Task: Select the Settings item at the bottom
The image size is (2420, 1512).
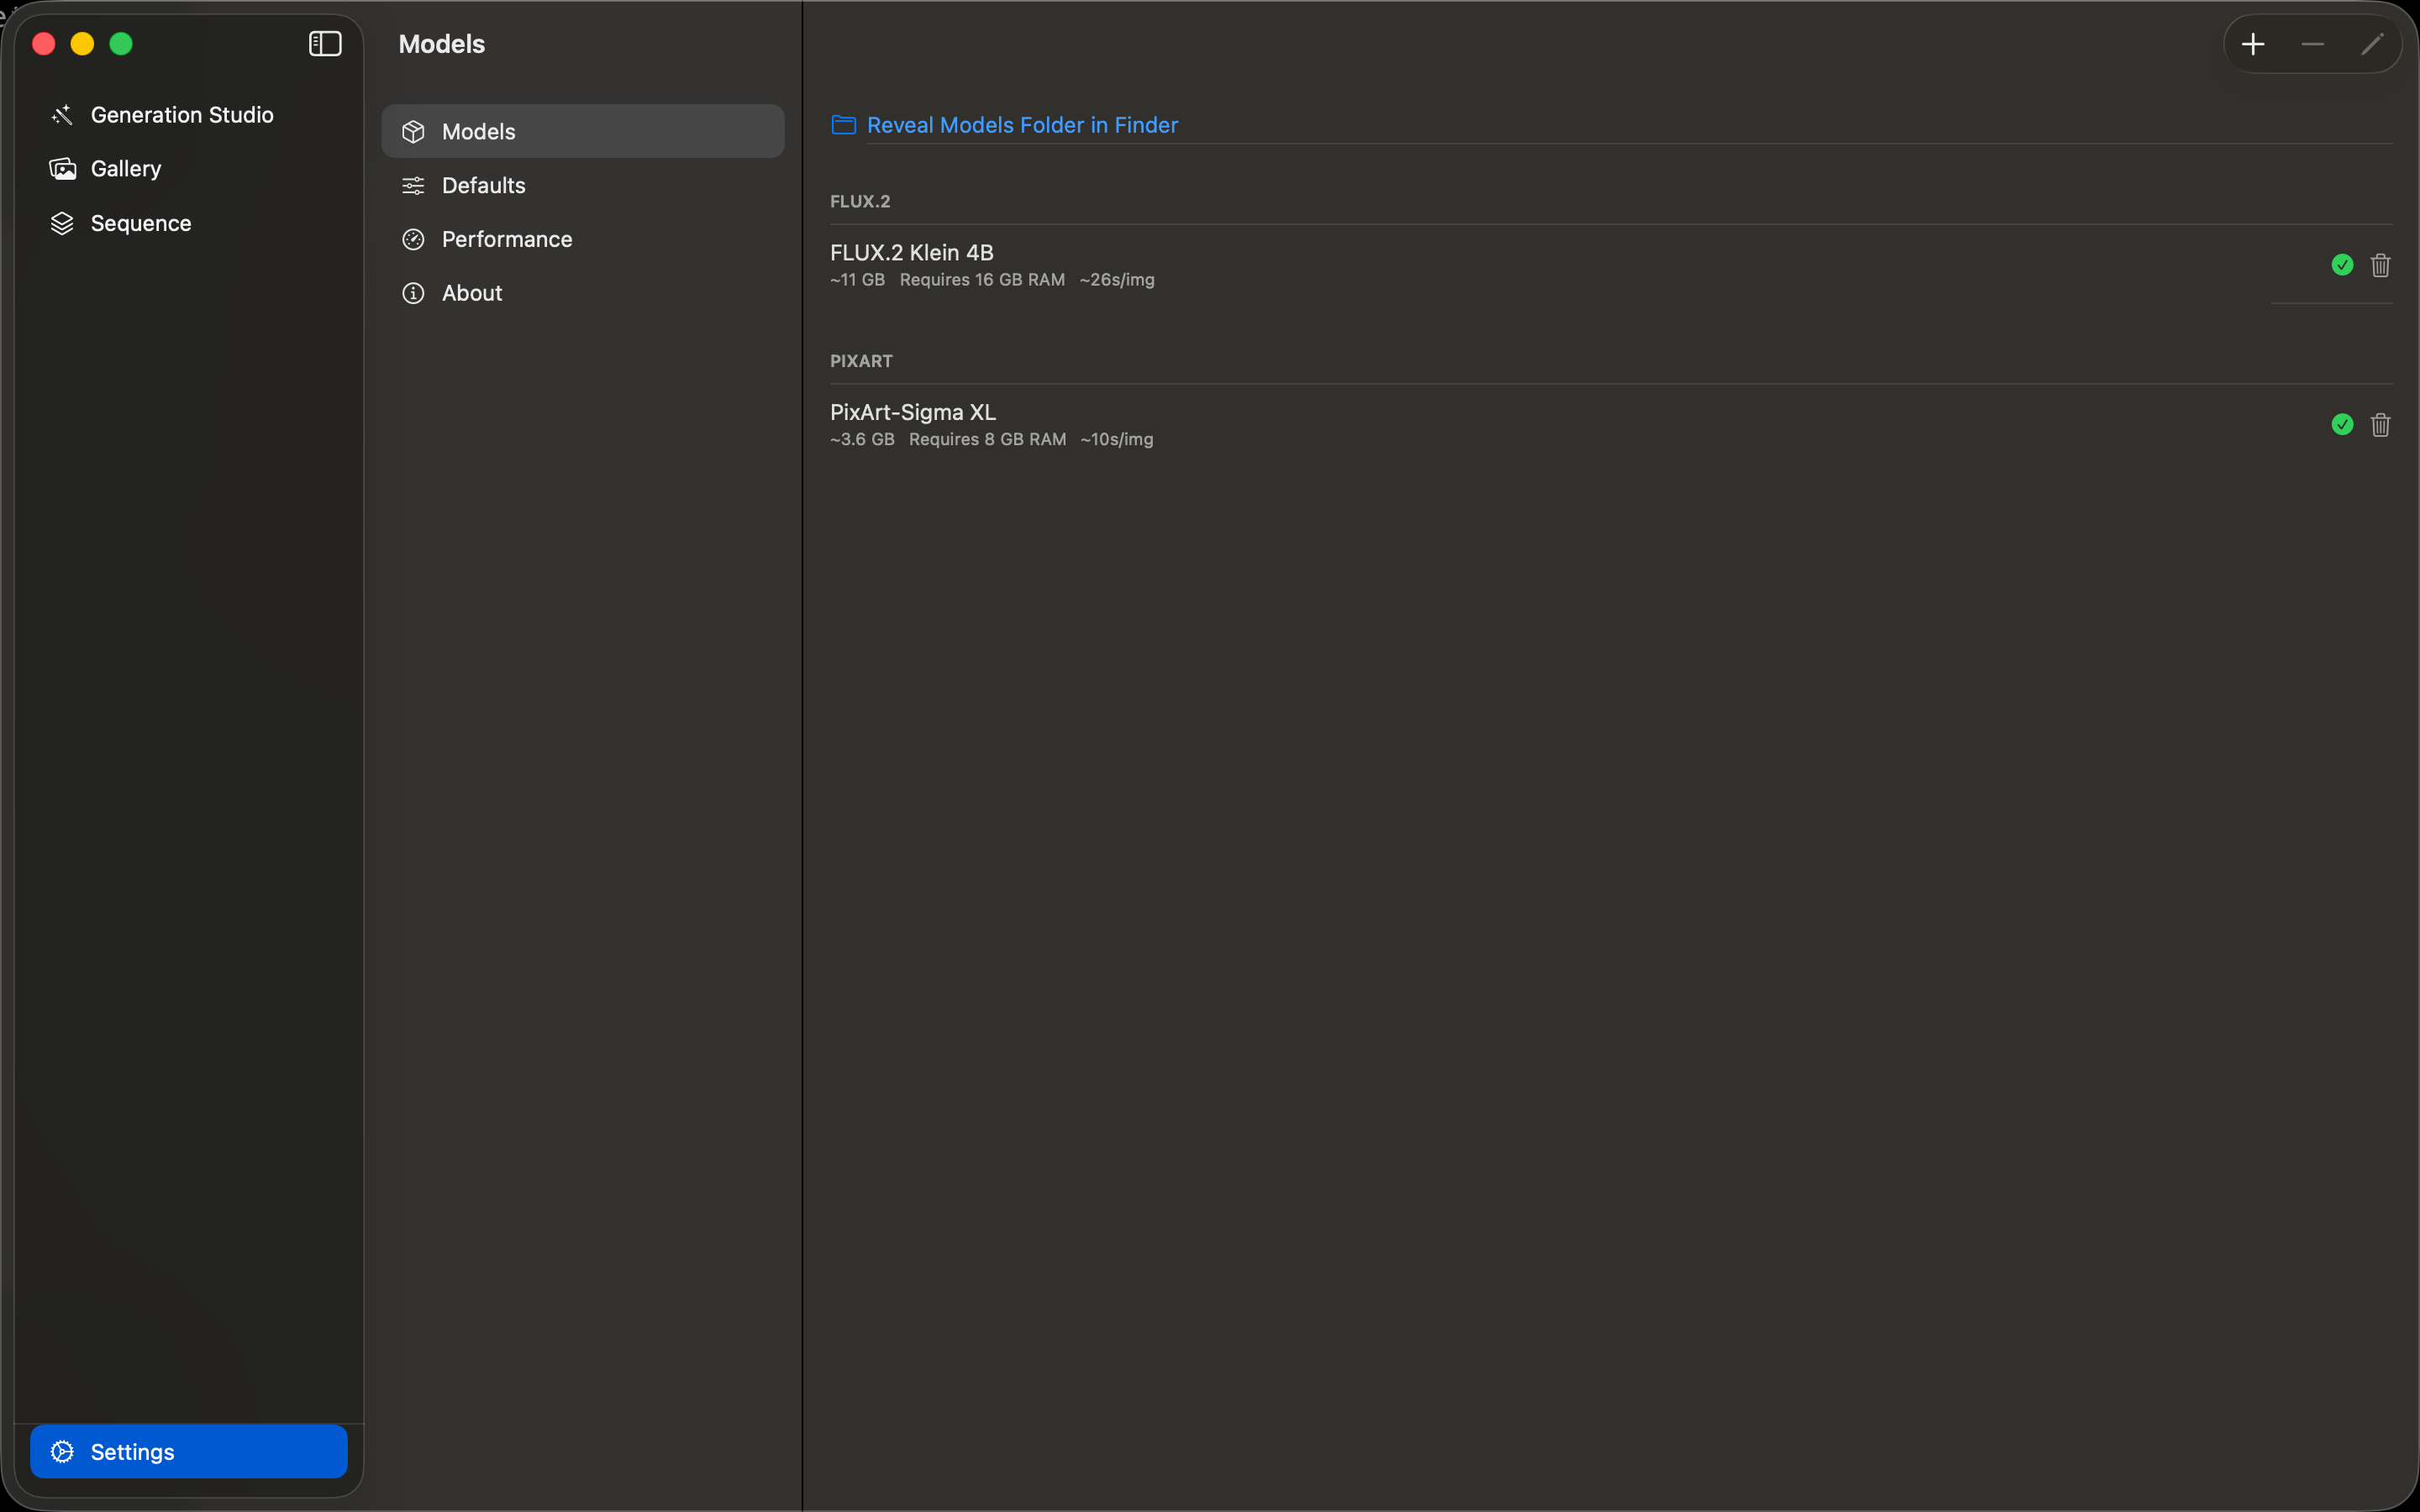Action: click(x=189, y=1451)
